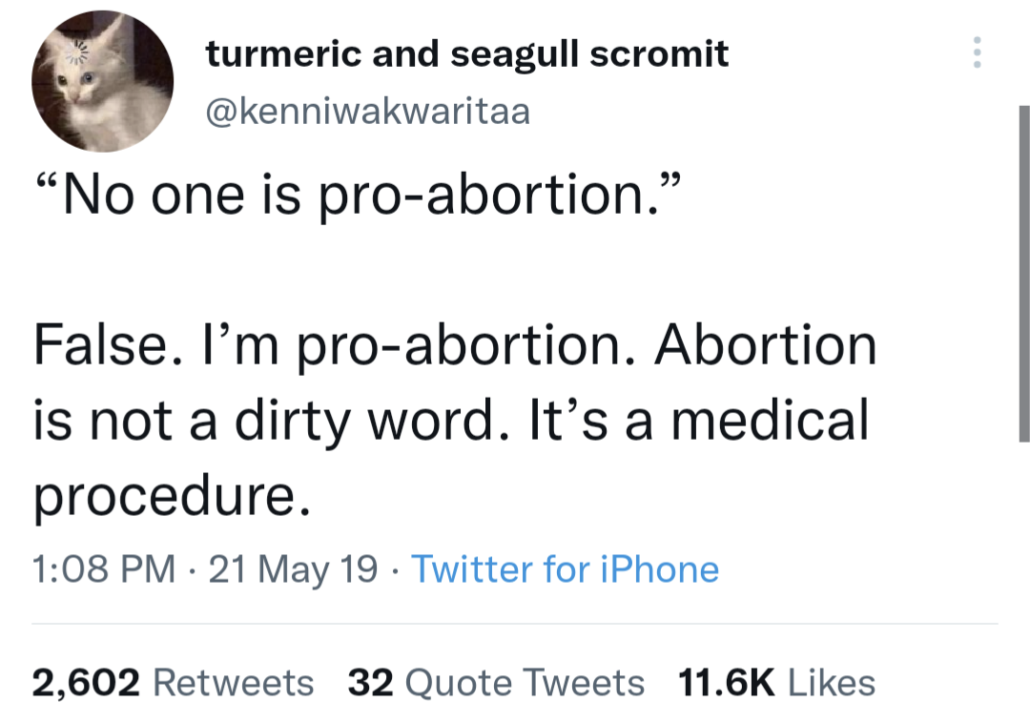
Task: Click the word "medical" in the tweet
Action: tap(769, 422)
